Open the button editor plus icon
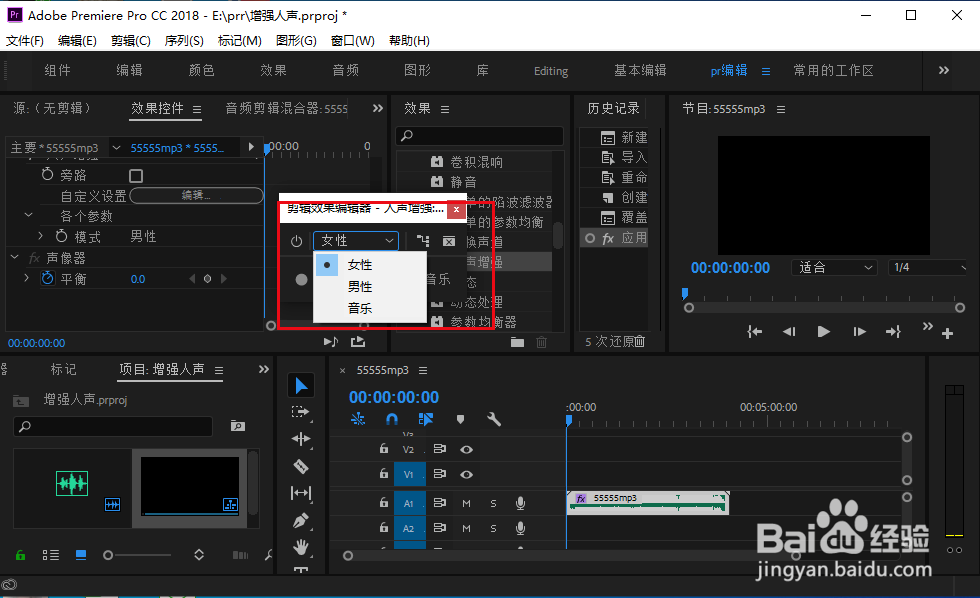Image resolution: width=980 pixels, height=598 pixels. pos(948,334)
